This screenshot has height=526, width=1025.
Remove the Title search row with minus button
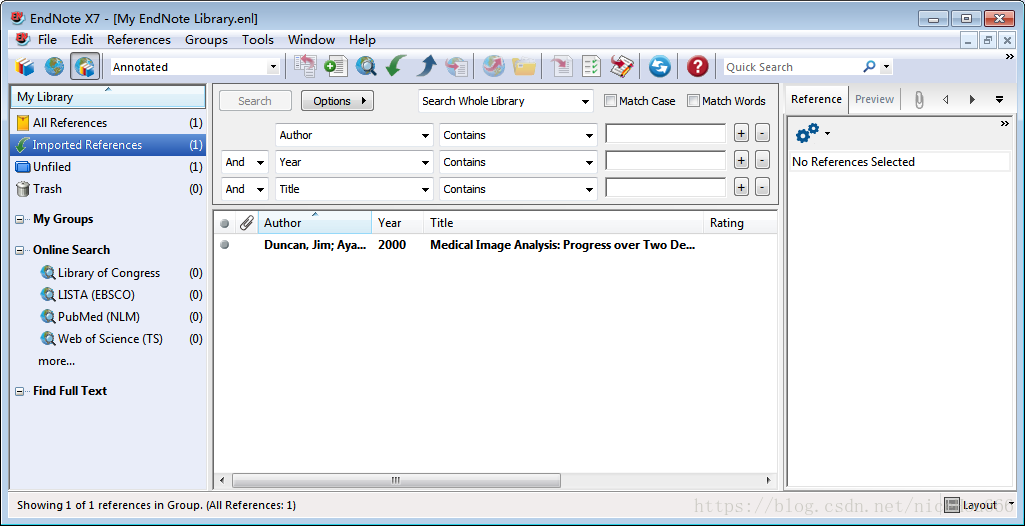click(x=762, y=187)
